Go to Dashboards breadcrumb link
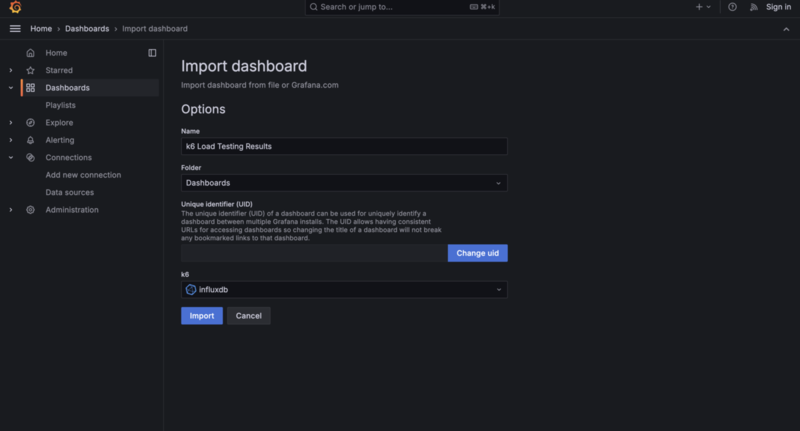 (87, 29)
